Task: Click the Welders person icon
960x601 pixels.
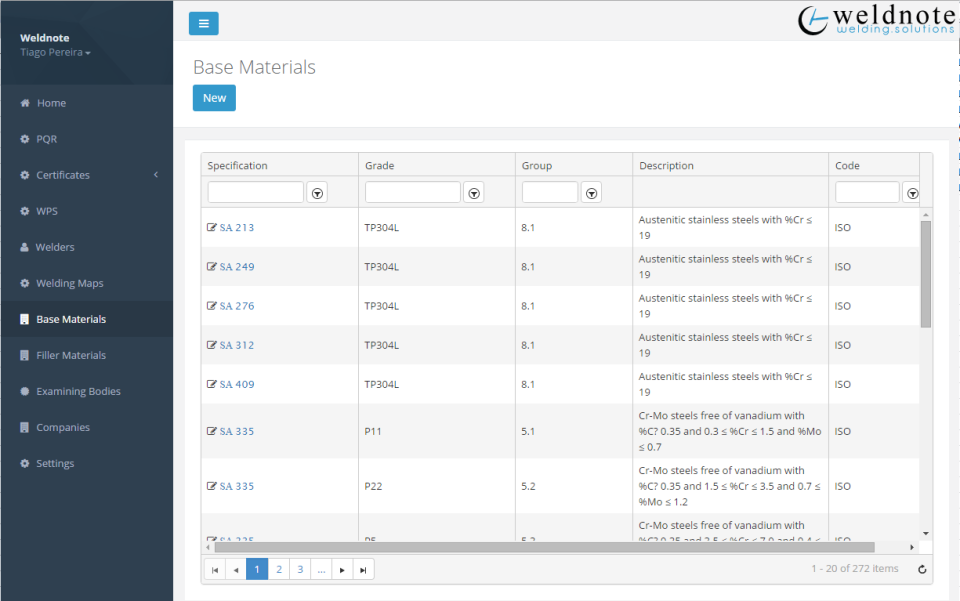Action: click(24, 247)
